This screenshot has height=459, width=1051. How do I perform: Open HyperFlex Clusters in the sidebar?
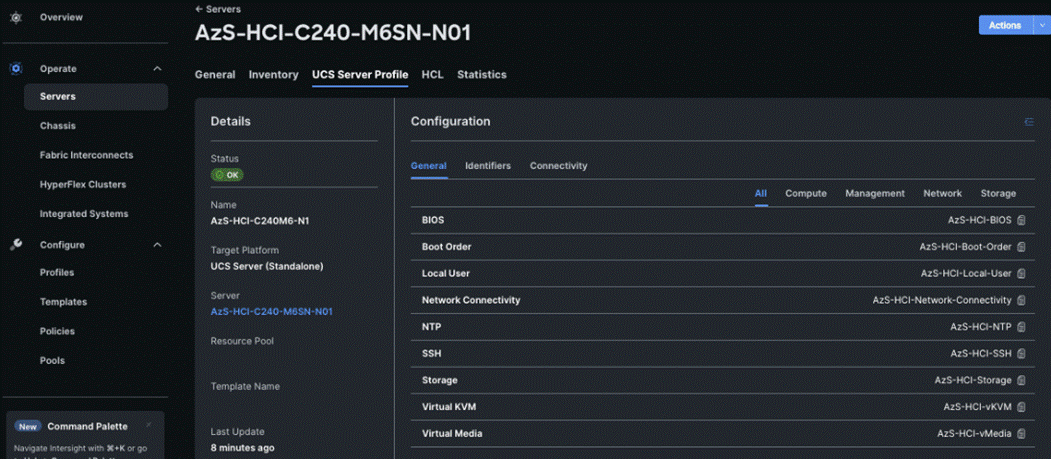(x=82, y=184)
